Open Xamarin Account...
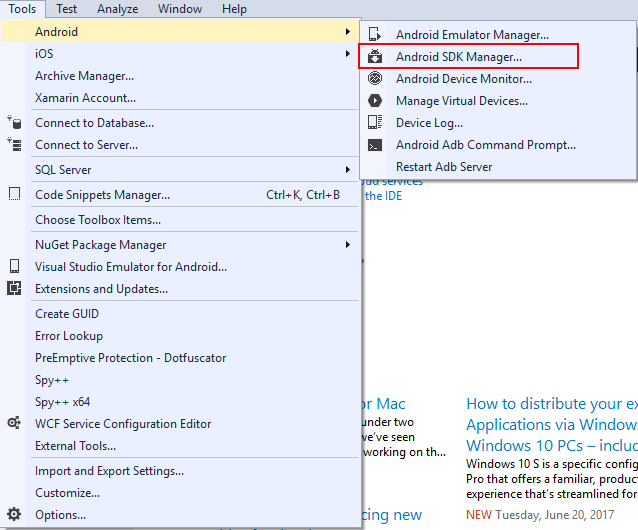This screenshot has width=638, height=530. click(x=180, y=98)
